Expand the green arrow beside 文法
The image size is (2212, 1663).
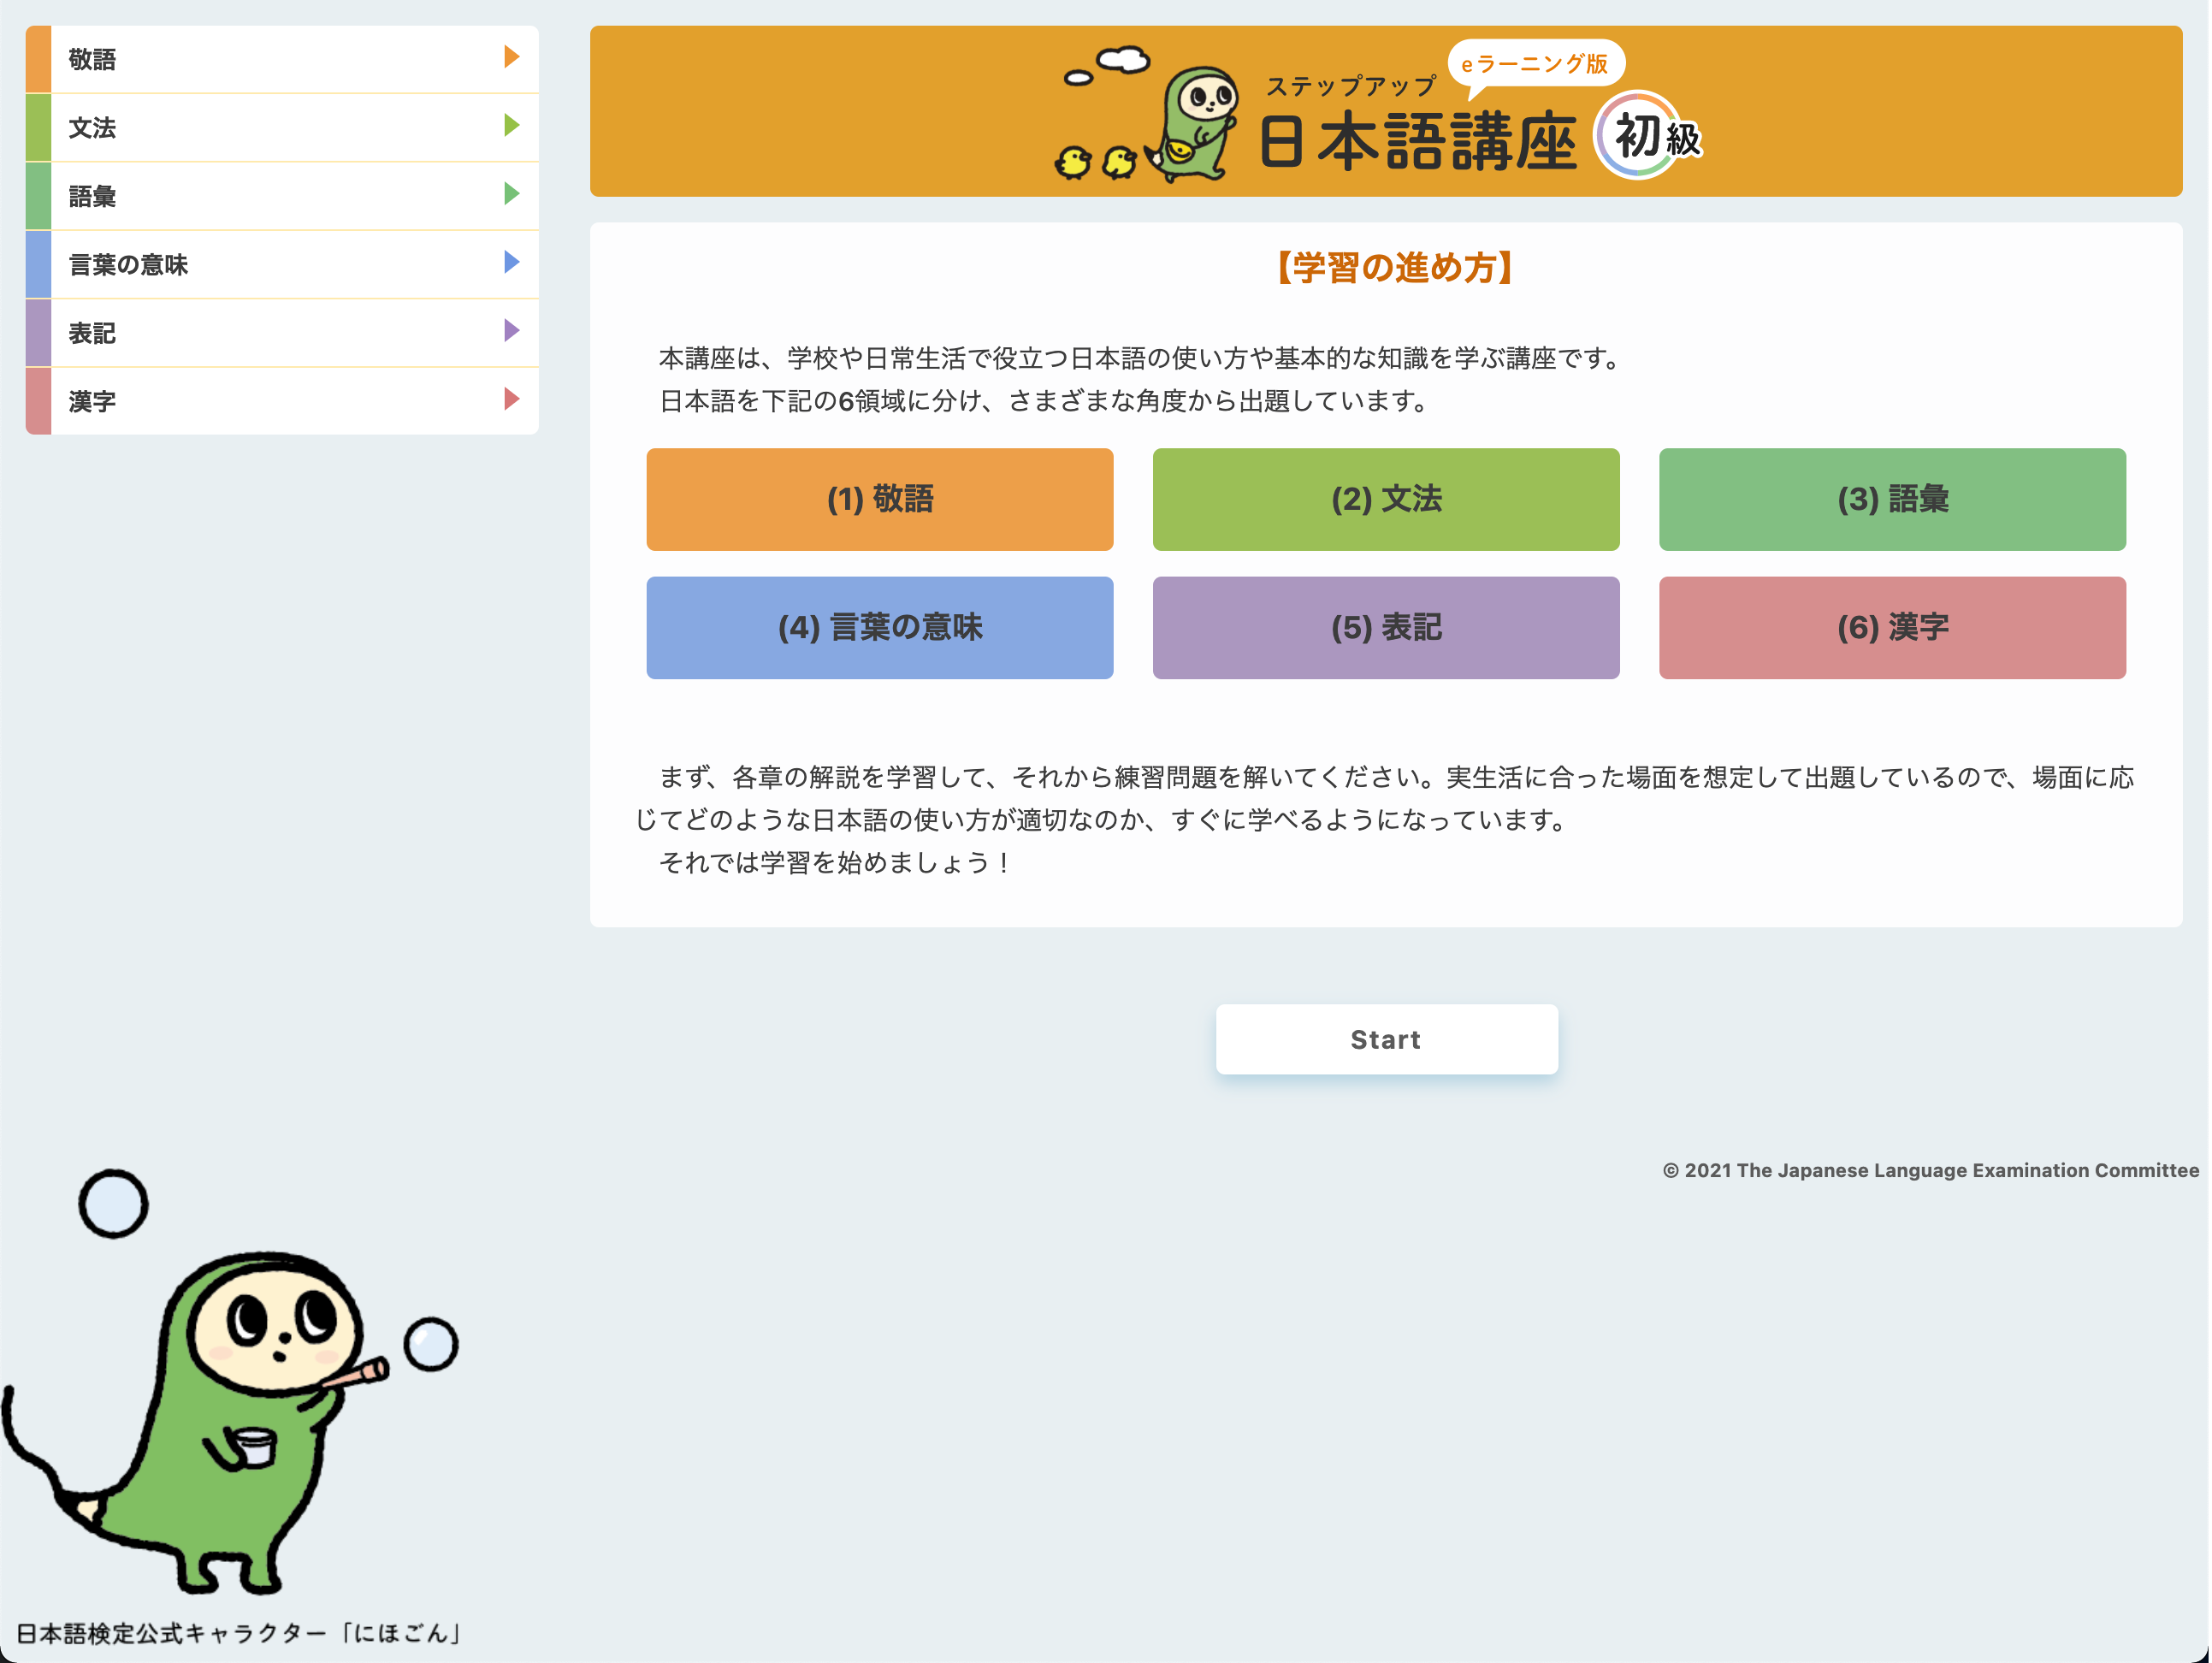tap(511, 125)
